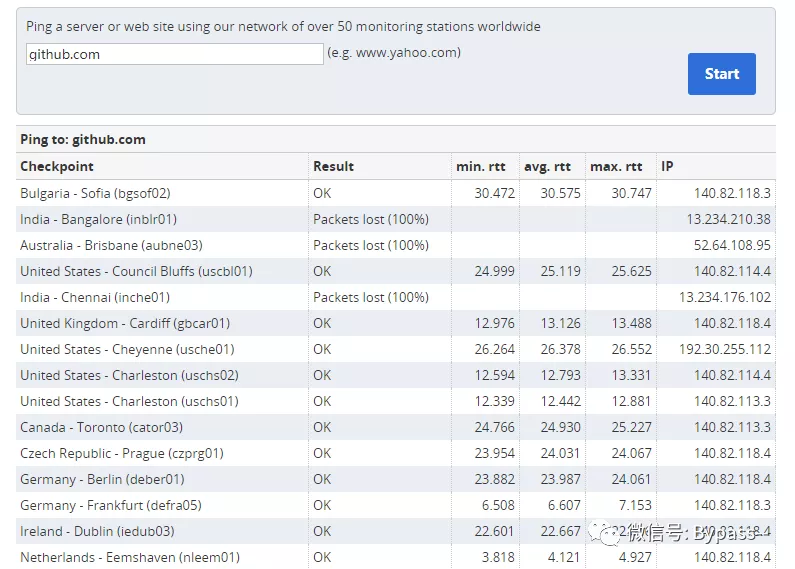The width and height of the screenshot is (795, 569).
Task: Click the avg. rtt column header
Action: tap(547, 166)
